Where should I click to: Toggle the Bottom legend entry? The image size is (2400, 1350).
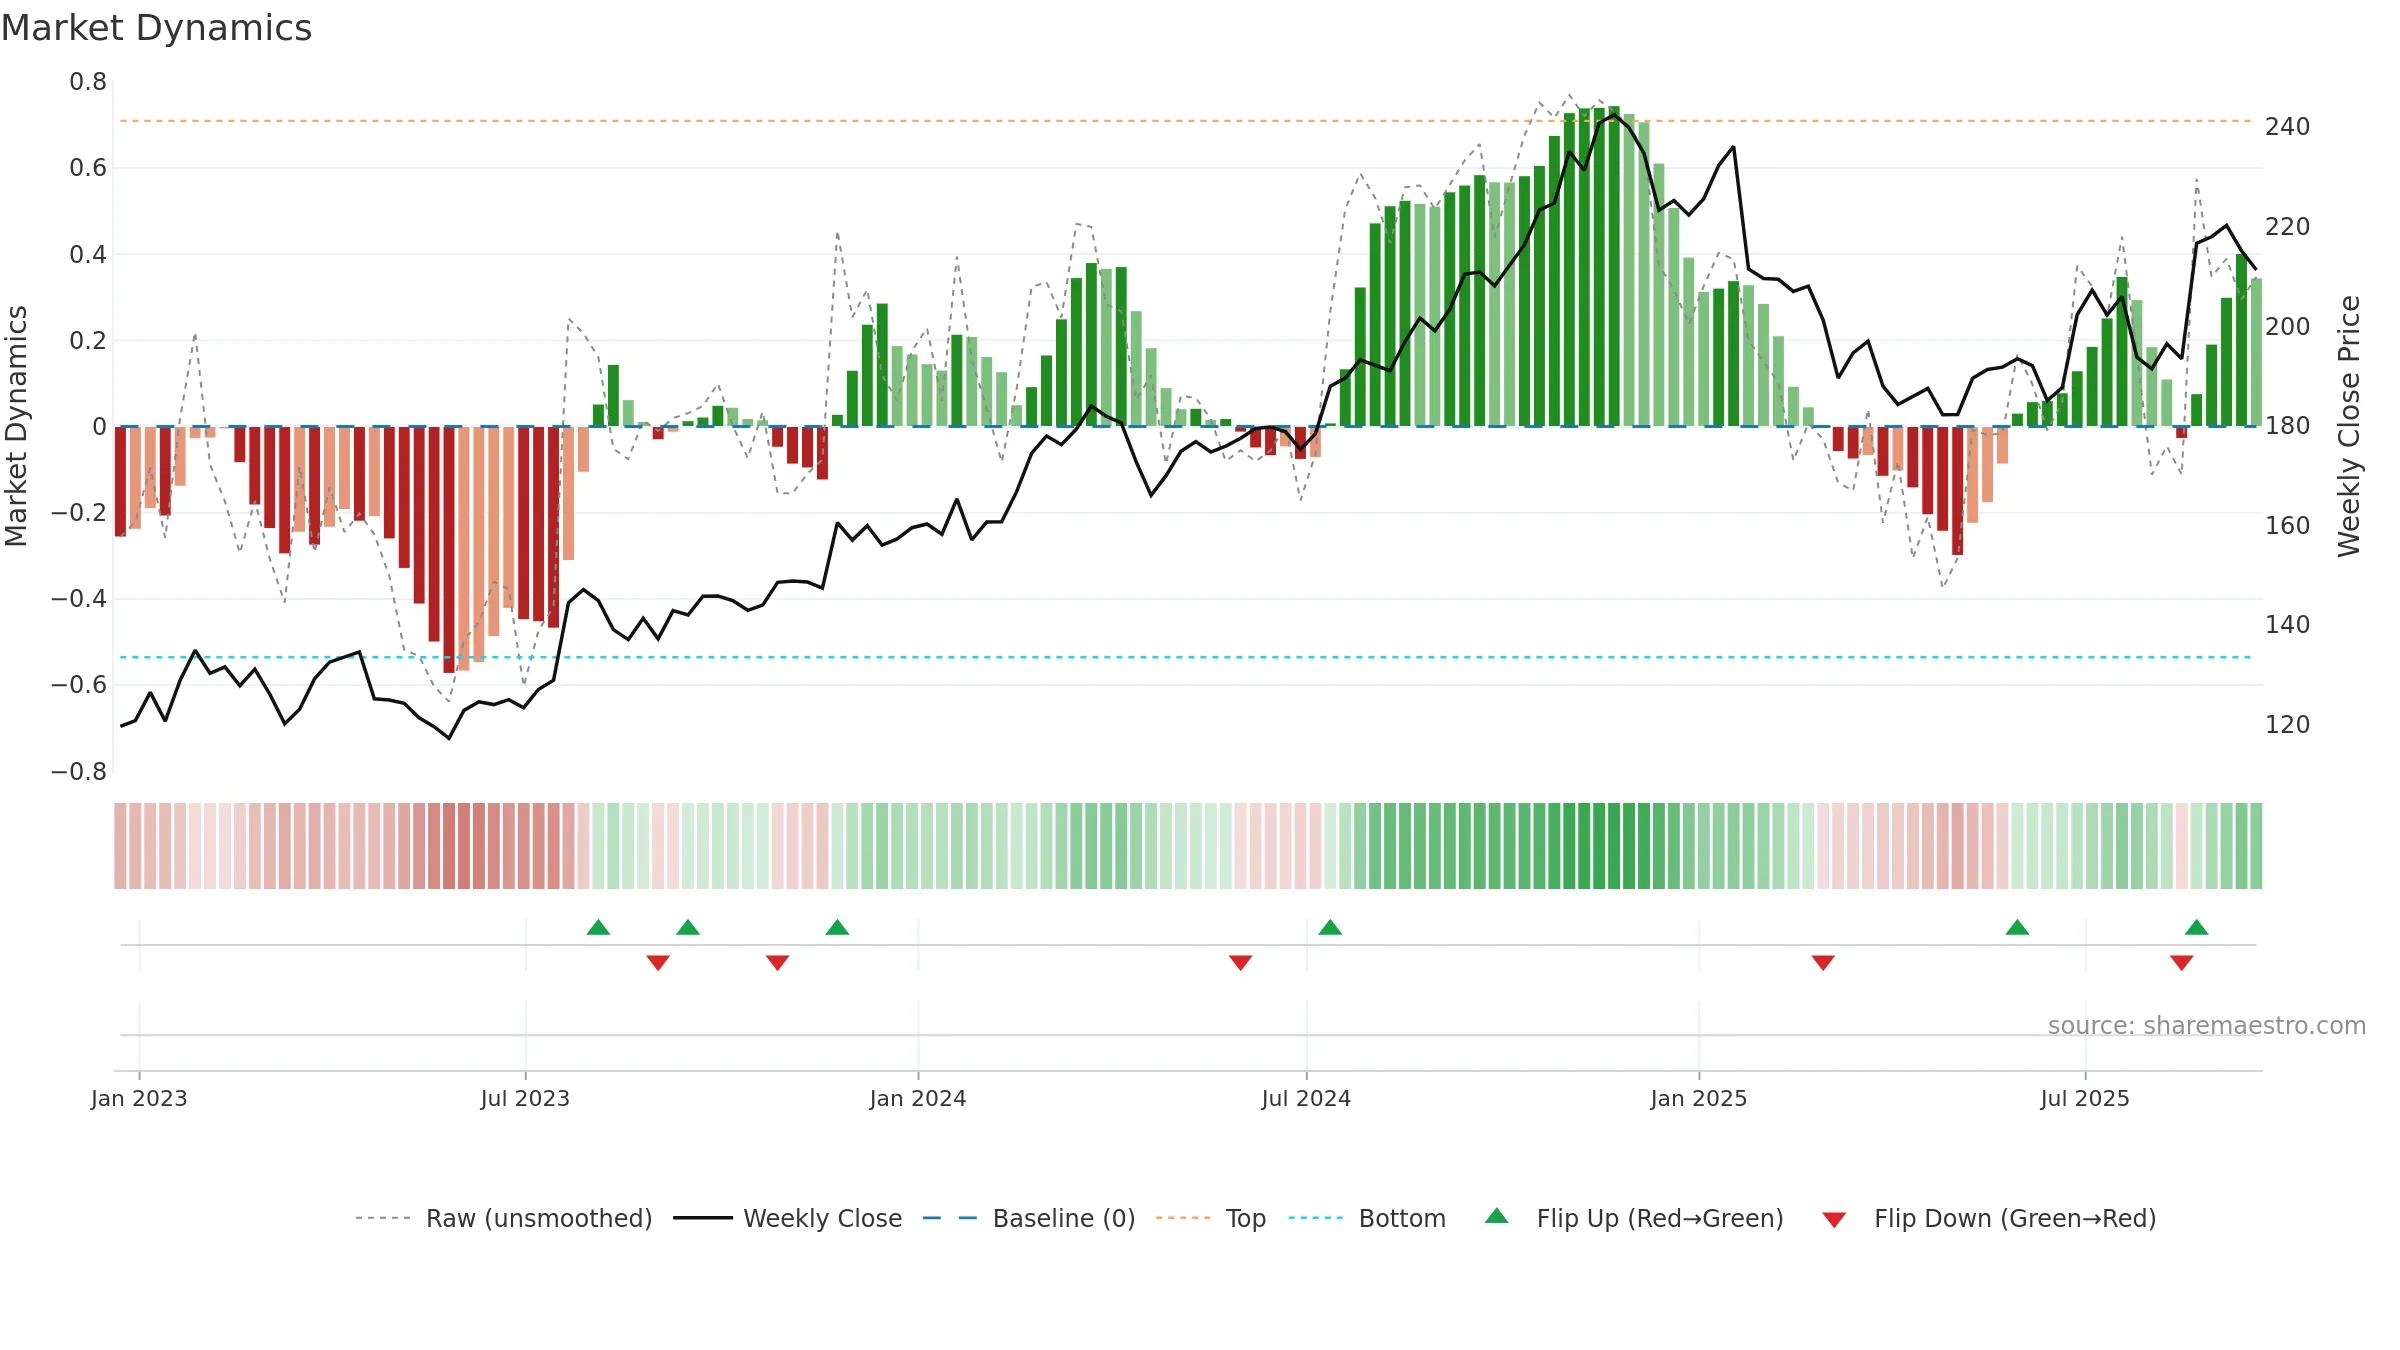[1402, 1218]
